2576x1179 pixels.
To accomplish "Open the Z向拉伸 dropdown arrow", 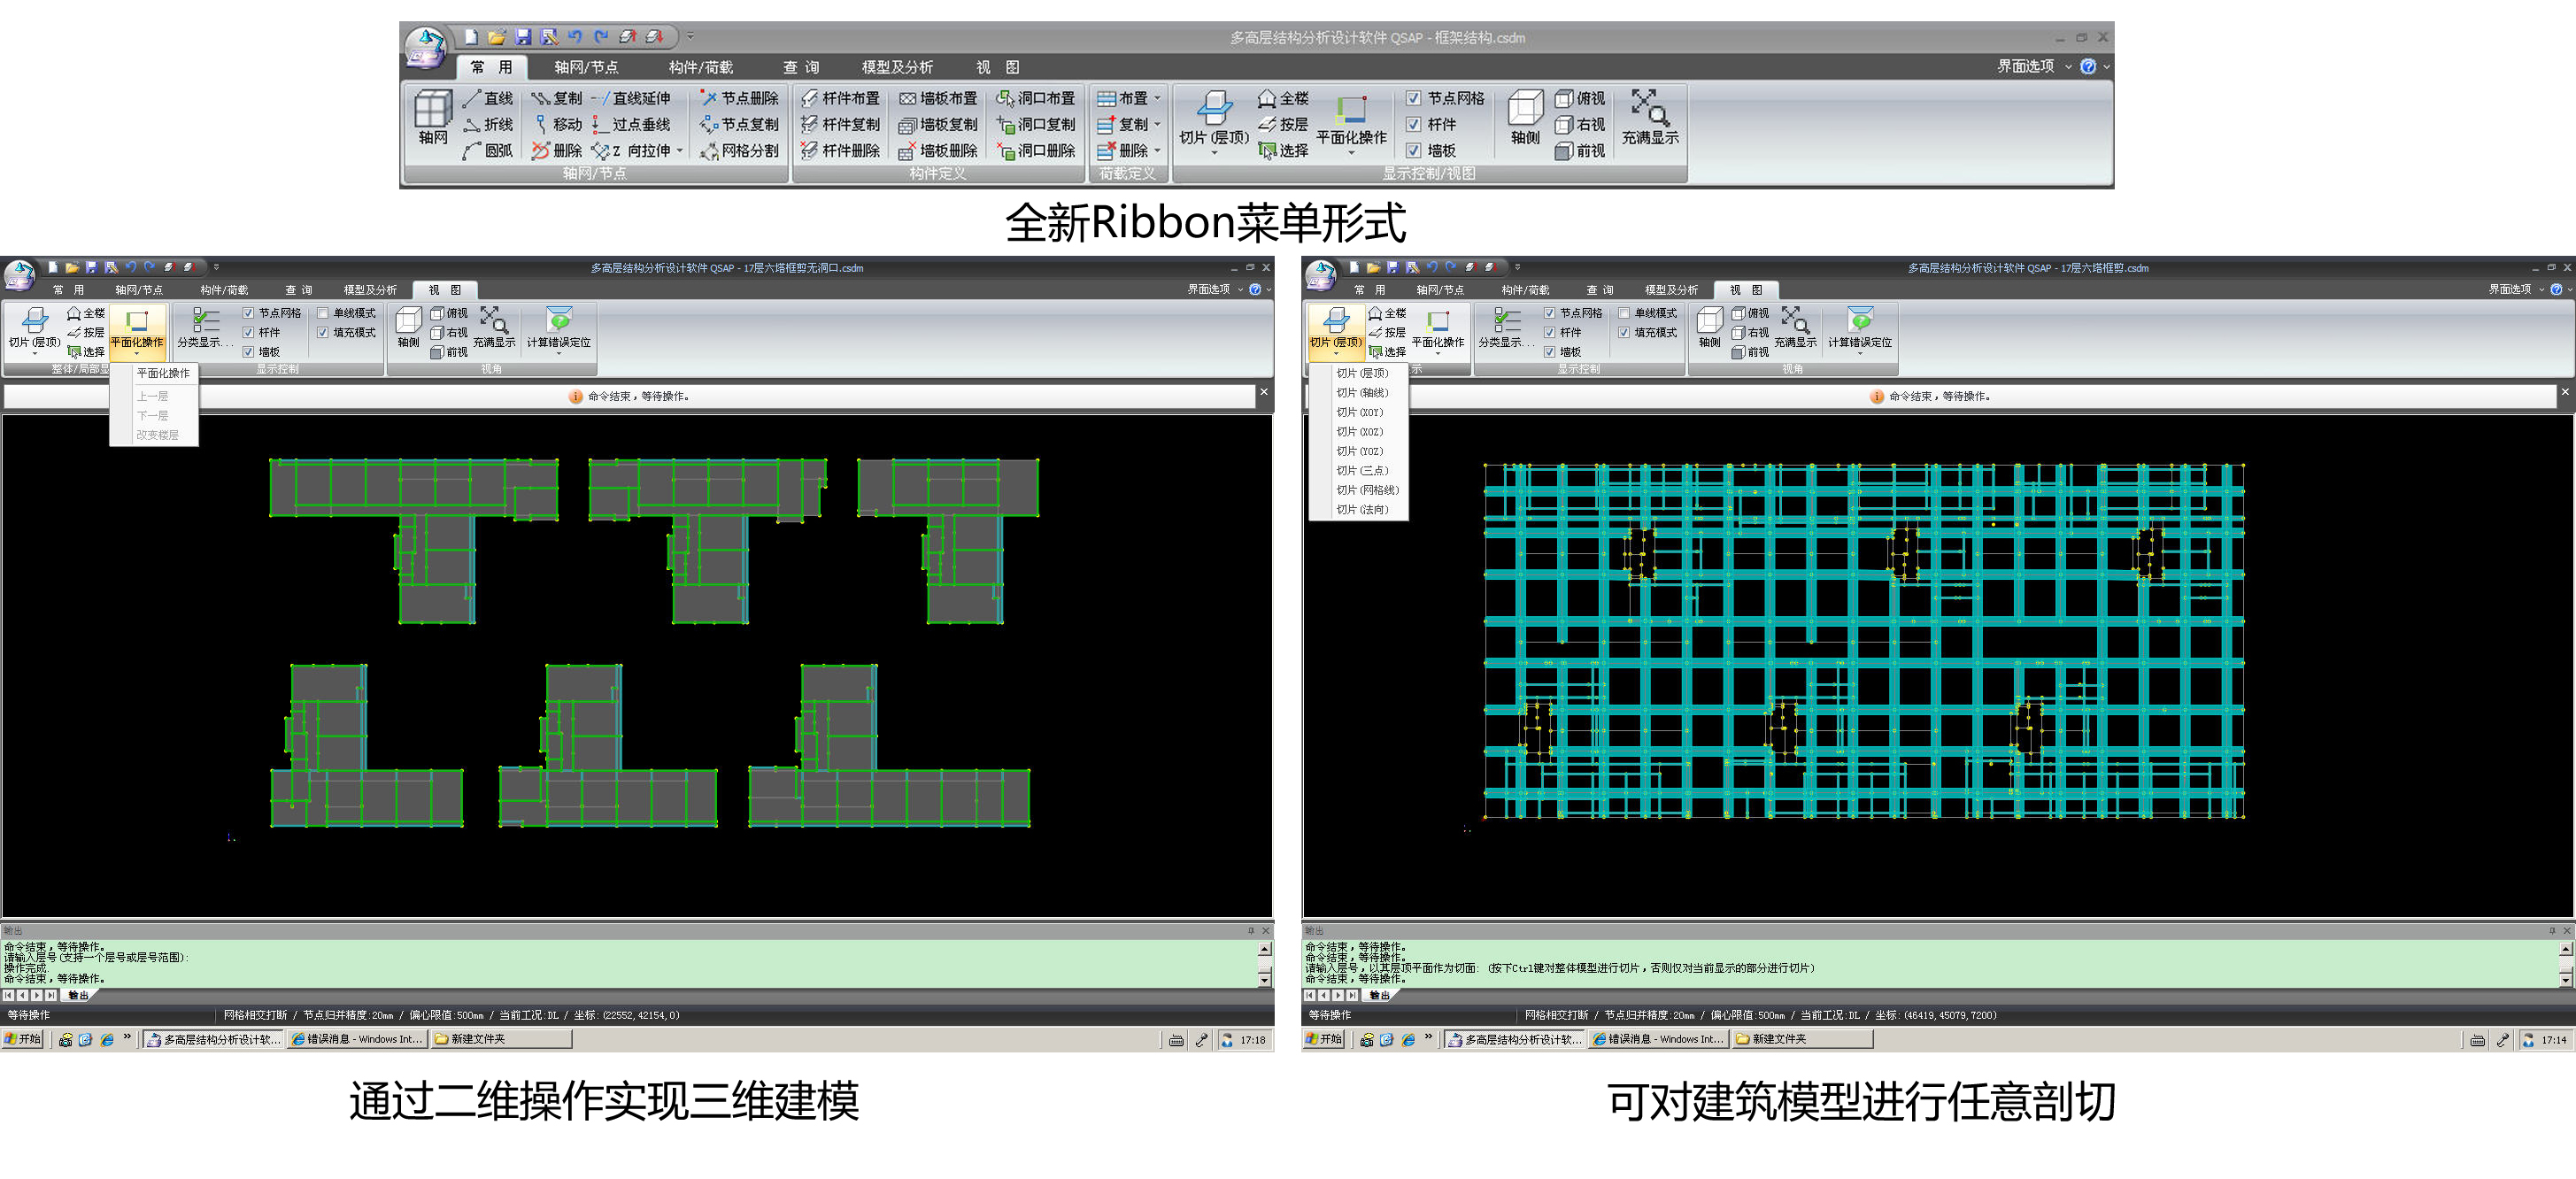I will [x=680, y=150].
